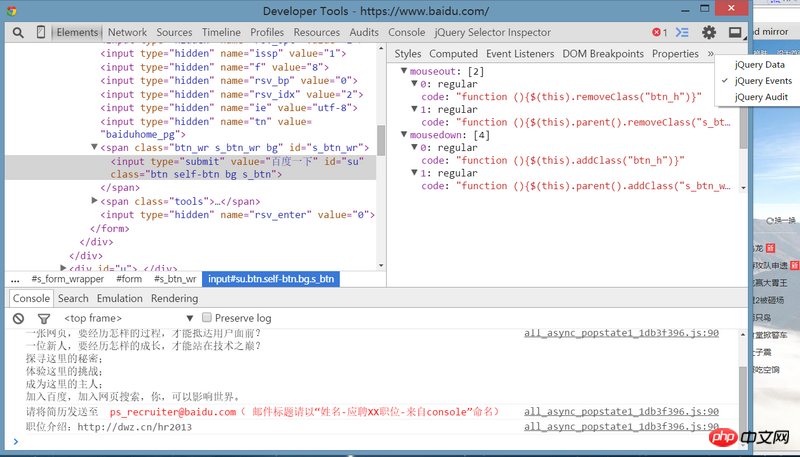
Task: Open DevTools settings gear
Action: [x=709, y=32]
